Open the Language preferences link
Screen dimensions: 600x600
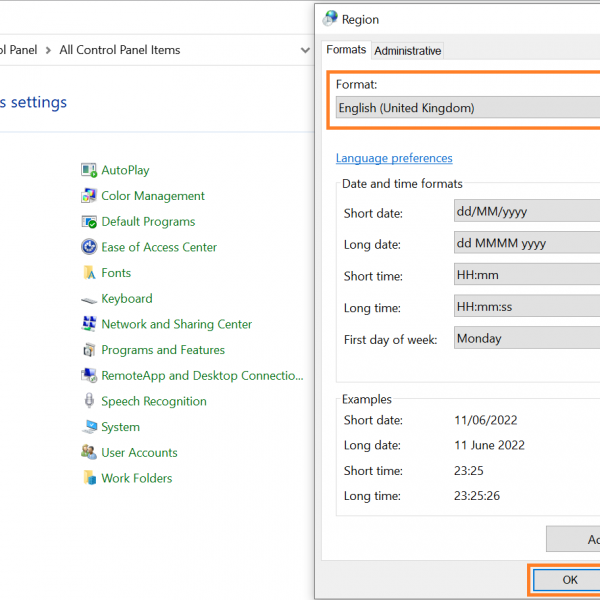(x=394, y=158)
